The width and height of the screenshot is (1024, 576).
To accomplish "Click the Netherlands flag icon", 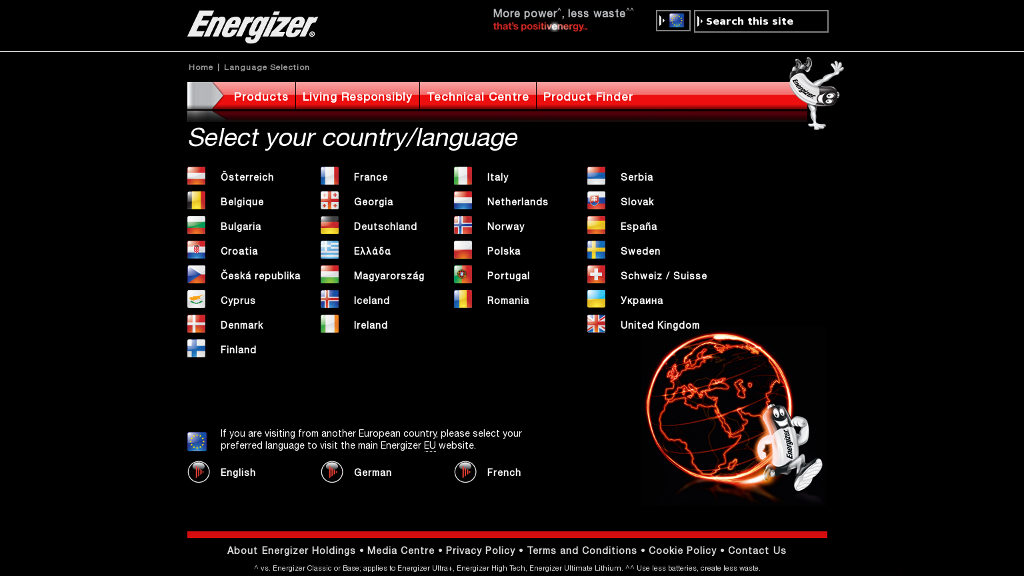I will 463,201.
